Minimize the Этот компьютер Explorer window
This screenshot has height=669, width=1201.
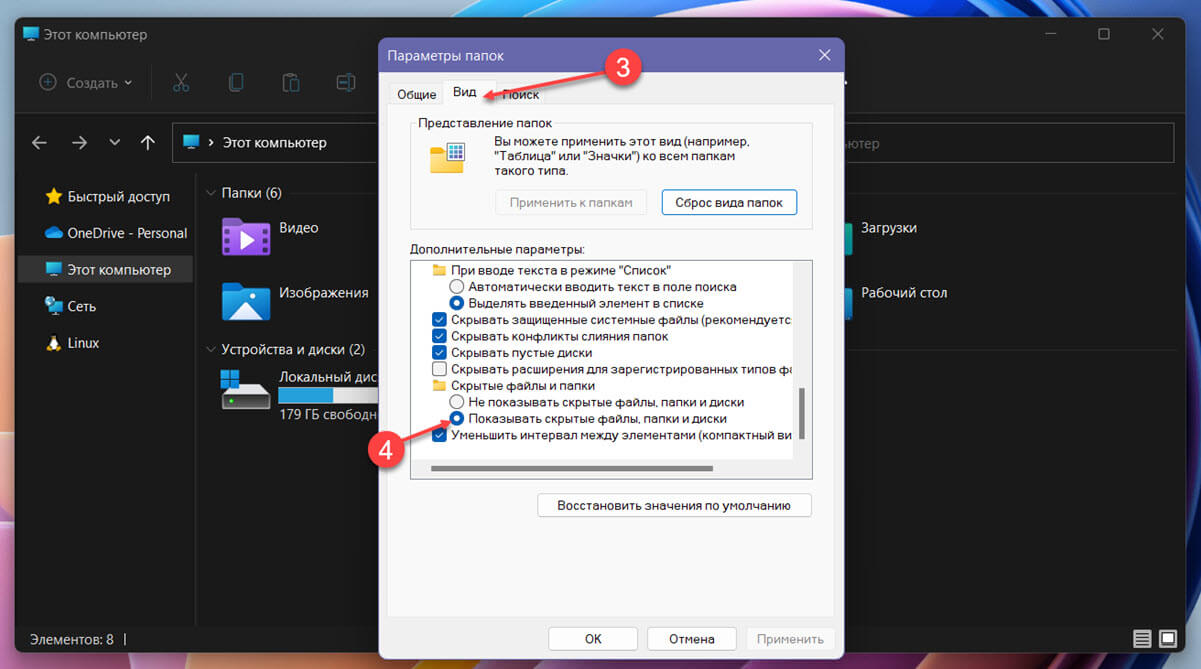[x=1050, y=34]
